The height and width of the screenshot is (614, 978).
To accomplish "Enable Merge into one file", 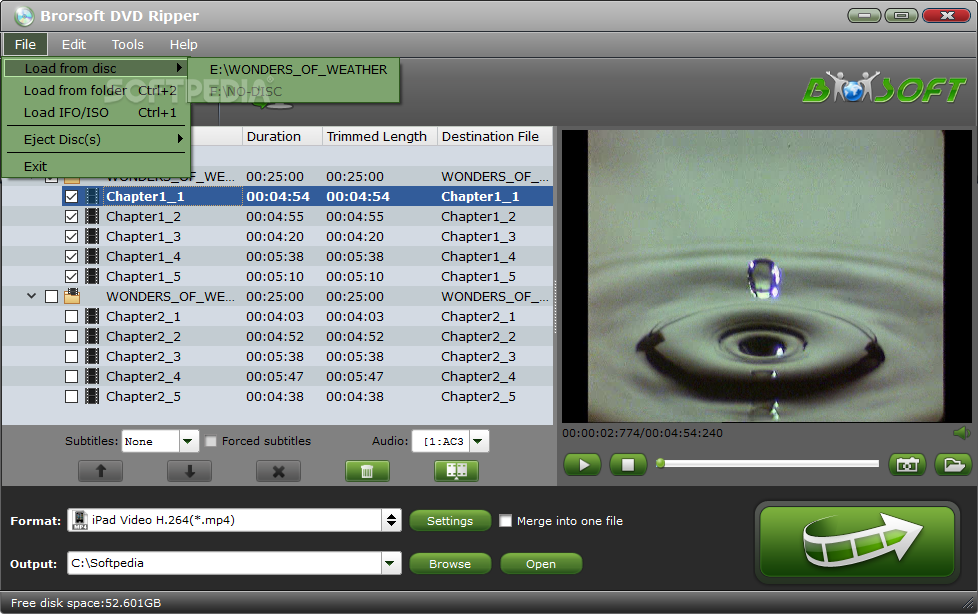I will [x=506, y=520].
